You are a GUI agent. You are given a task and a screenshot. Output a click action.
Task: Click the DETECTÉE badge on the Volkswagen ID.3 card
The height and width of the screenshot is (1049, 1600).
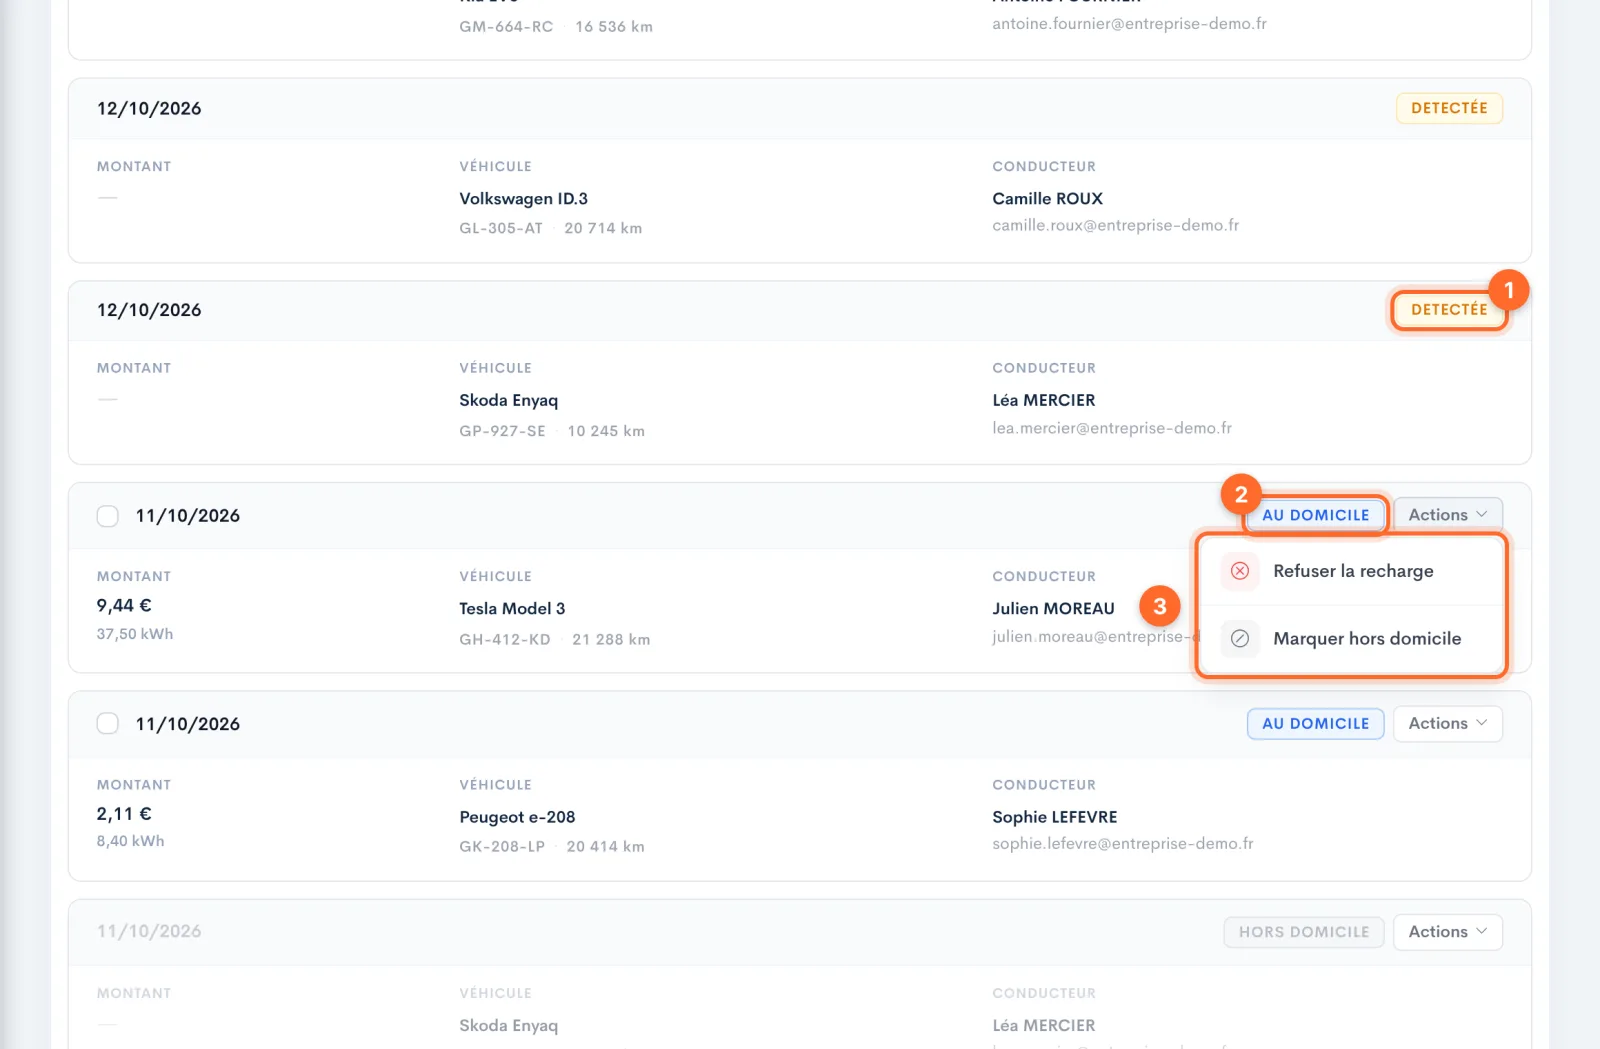(x=1449, y=108)
